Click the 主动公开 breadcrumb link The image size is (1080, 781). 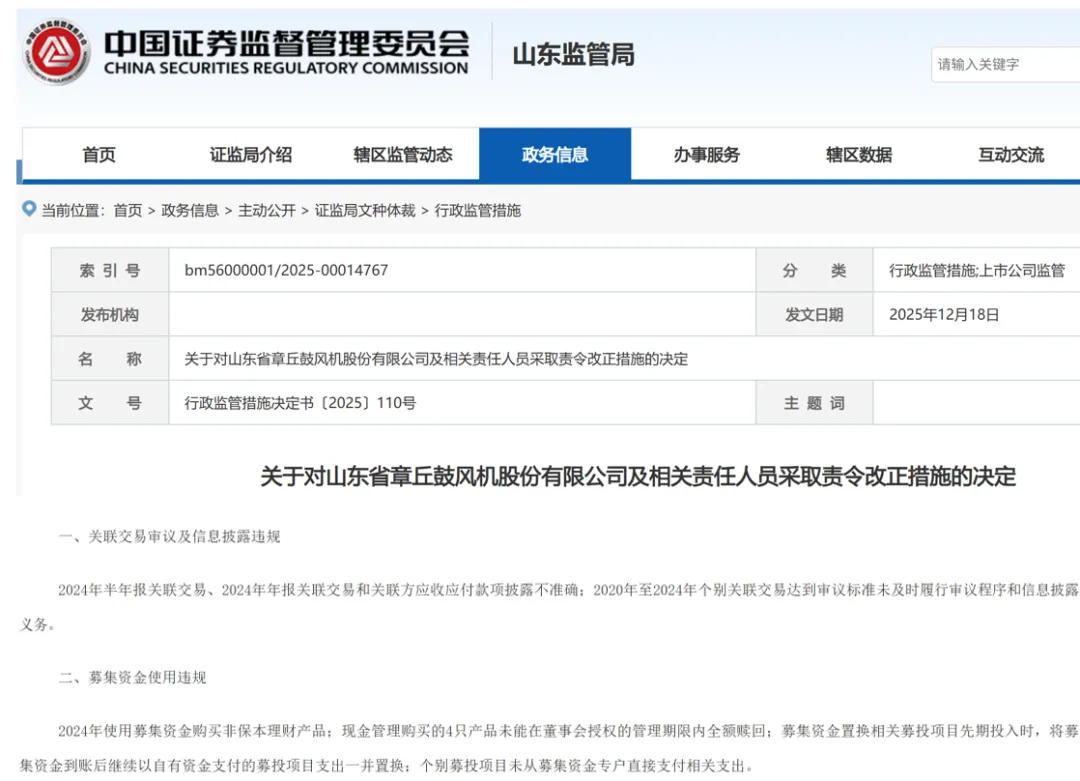point(267,210)
